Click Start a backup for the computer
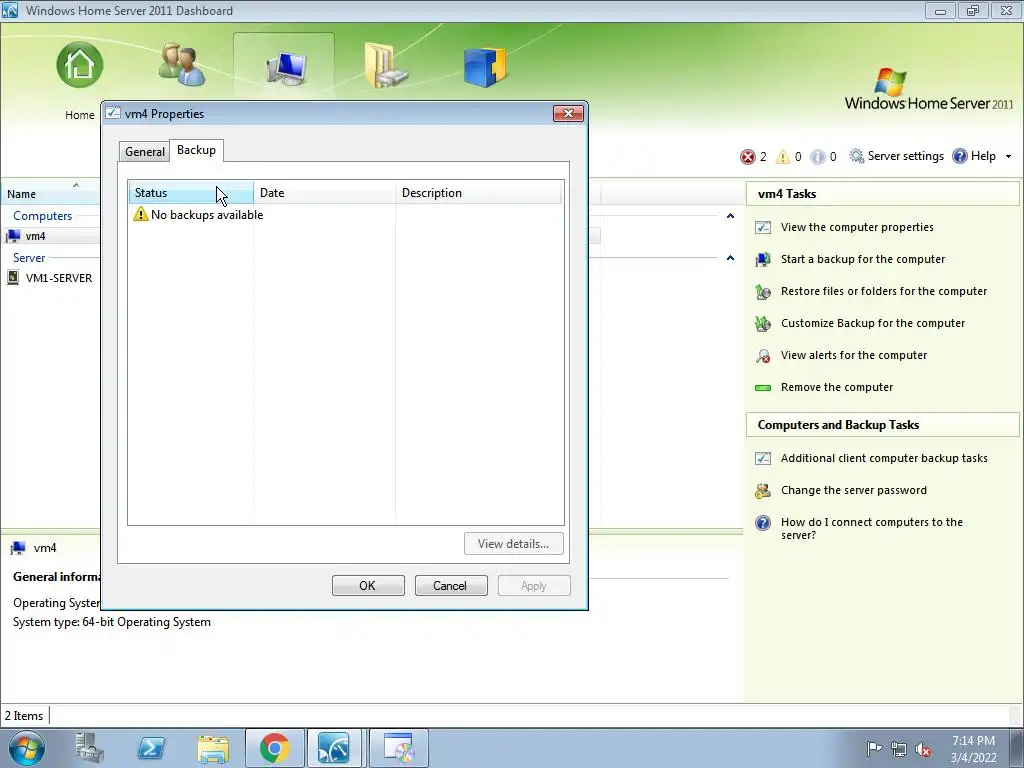This screenshot has width=1024, height=768. coord(863,259)
